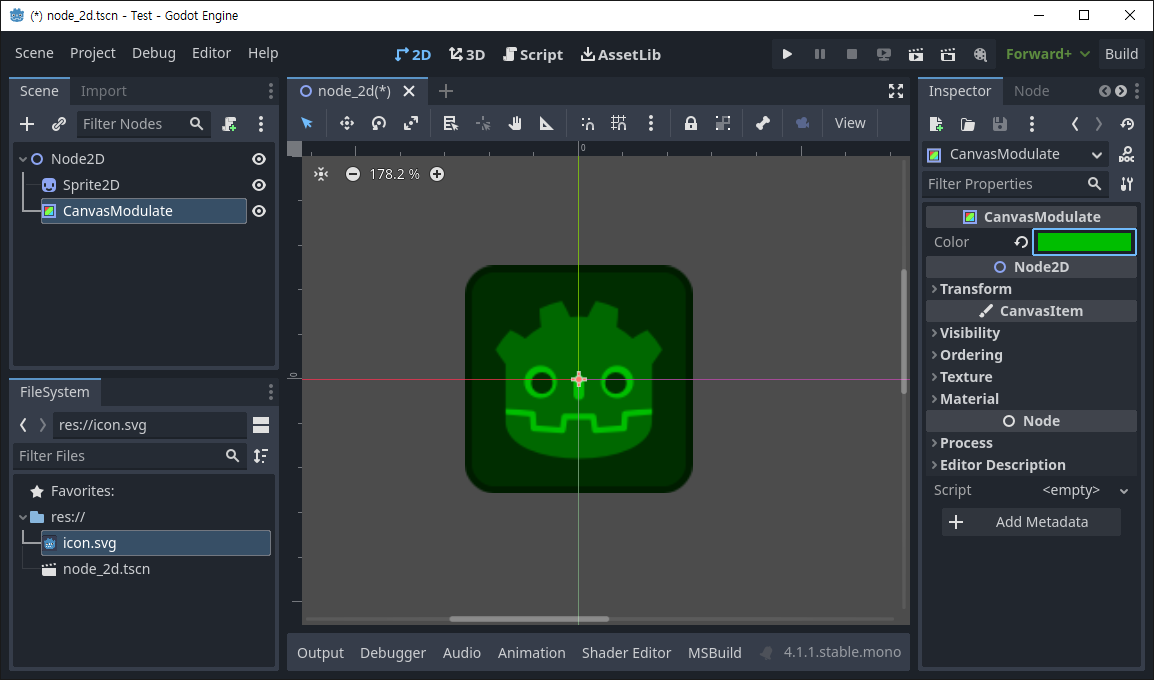
Task: Toggle Node2D visibility eye
Action: click(x=259, y=159)
